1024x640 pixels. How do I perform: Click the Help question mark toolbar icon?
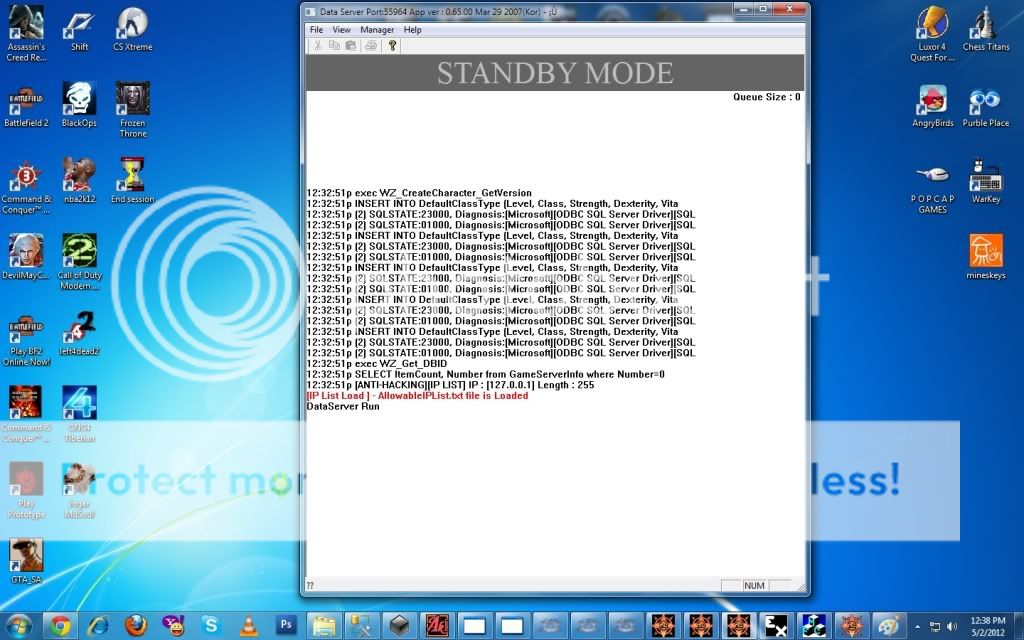392,46
